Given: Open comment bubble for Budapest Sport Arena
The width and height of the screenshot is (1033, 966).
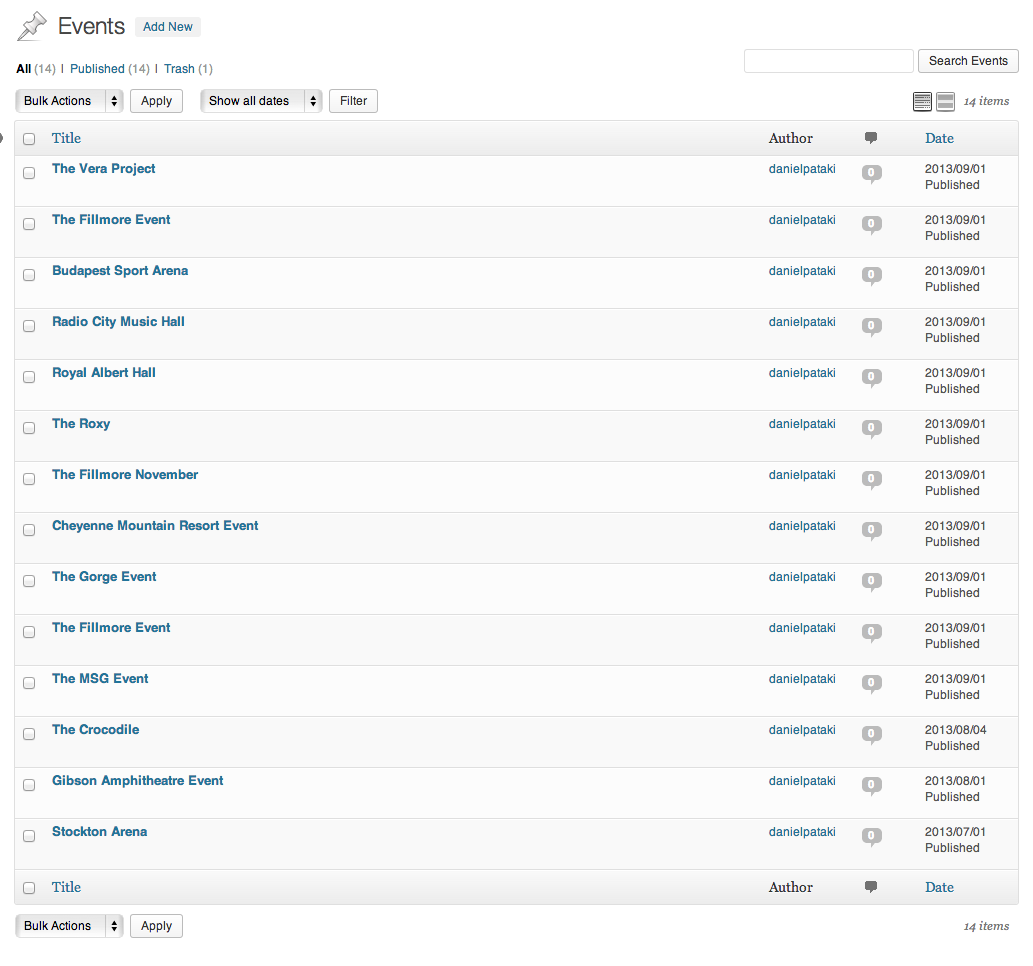Looking at the screenshot, I should coord(872,275).
